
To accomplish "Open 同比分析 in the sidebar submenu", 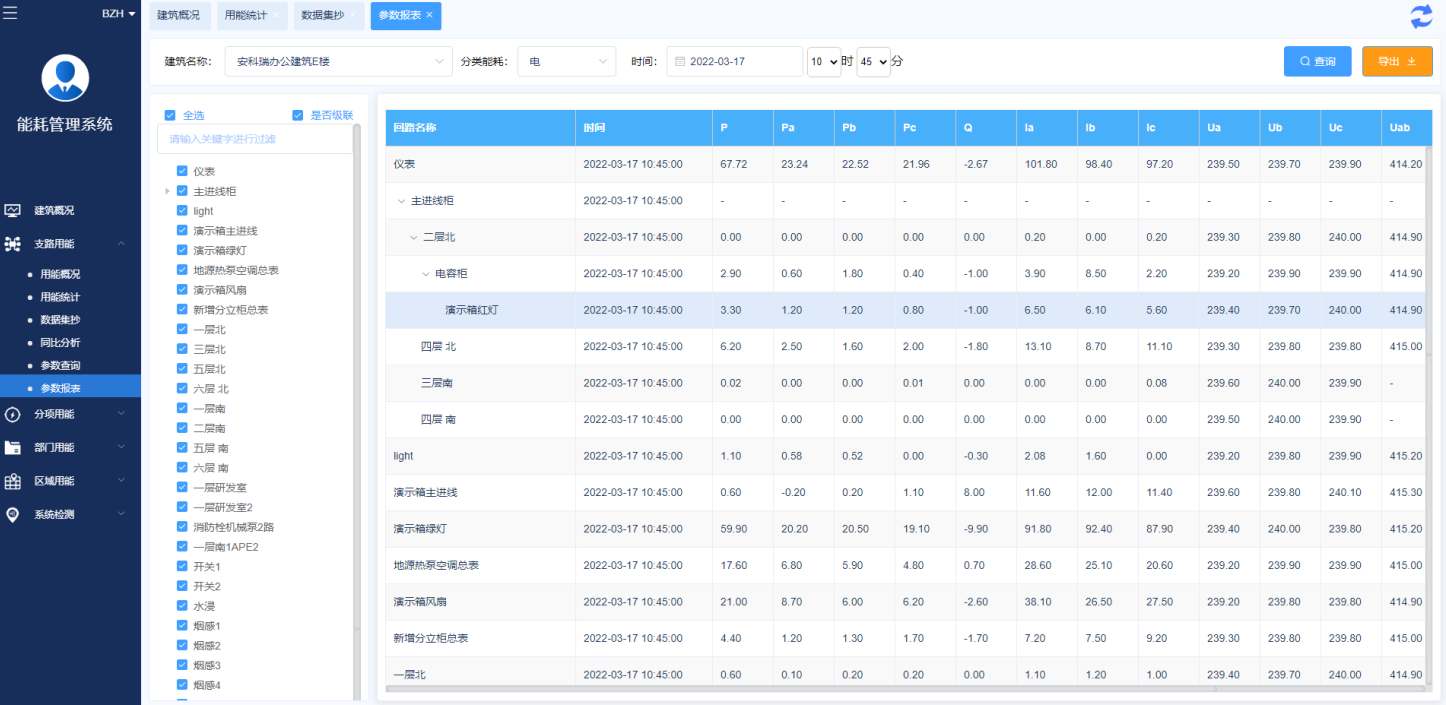I will (60, 343).
